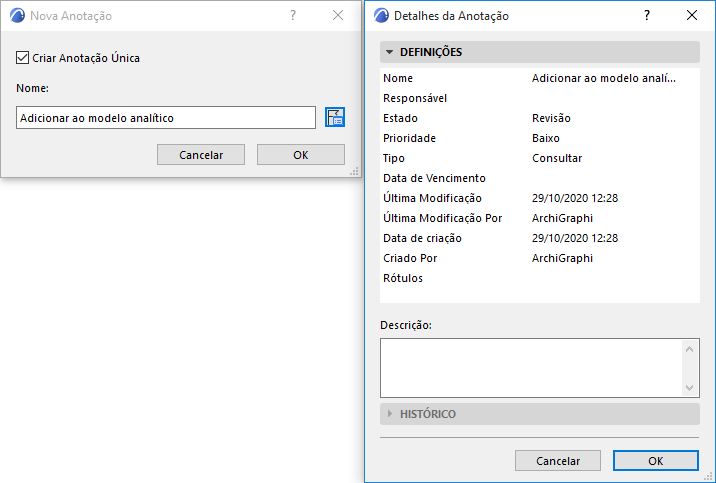Uncheck Criar Anotação Única checkbox
716x483 pixels.
point(24,58)
